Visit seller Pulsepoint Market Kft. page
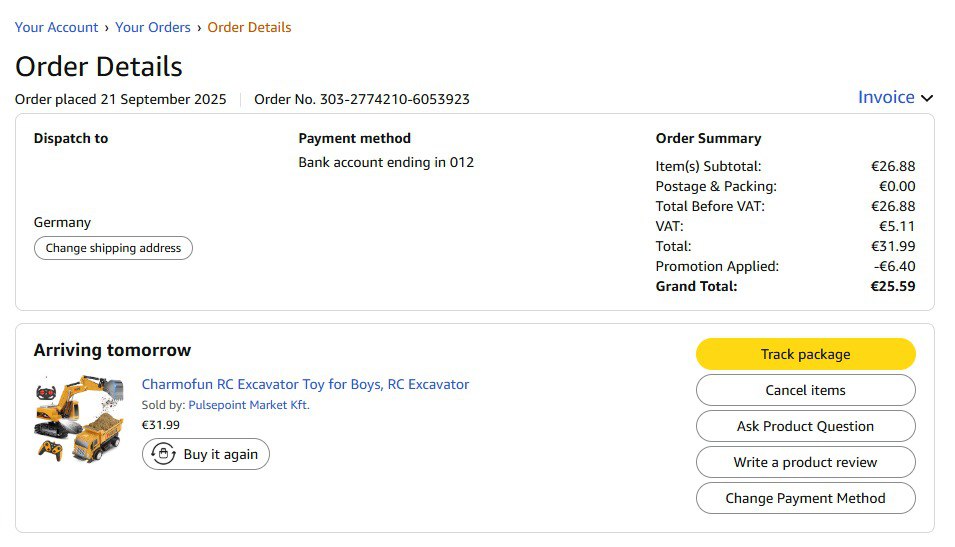 click(249, 405)
